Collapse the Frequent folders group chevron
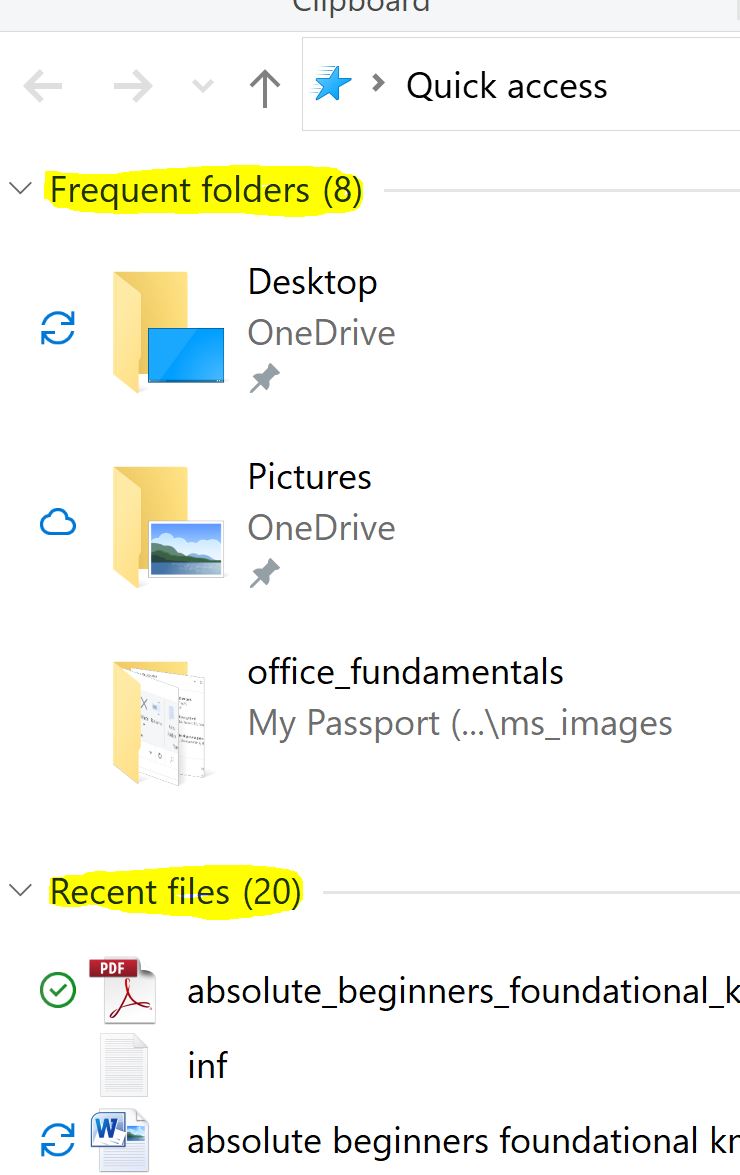Viewport: 740px width, 1175px height. click(20, 187)
